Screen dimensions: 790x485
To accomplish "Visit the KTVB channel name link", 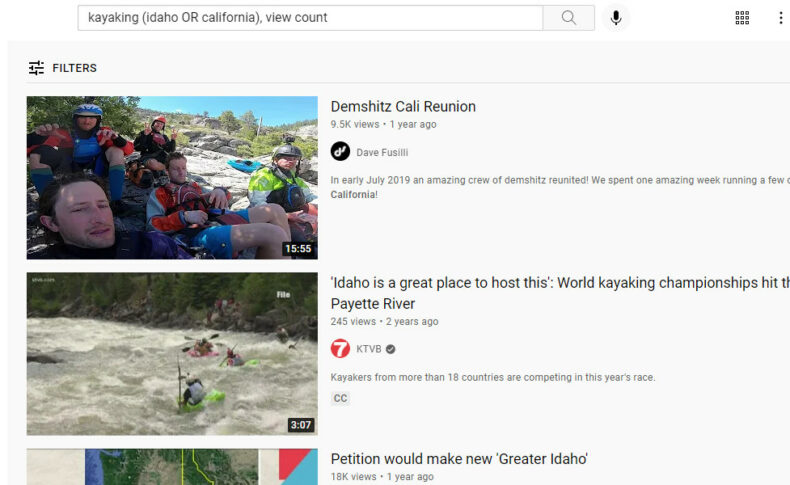I will coord(369,349).
